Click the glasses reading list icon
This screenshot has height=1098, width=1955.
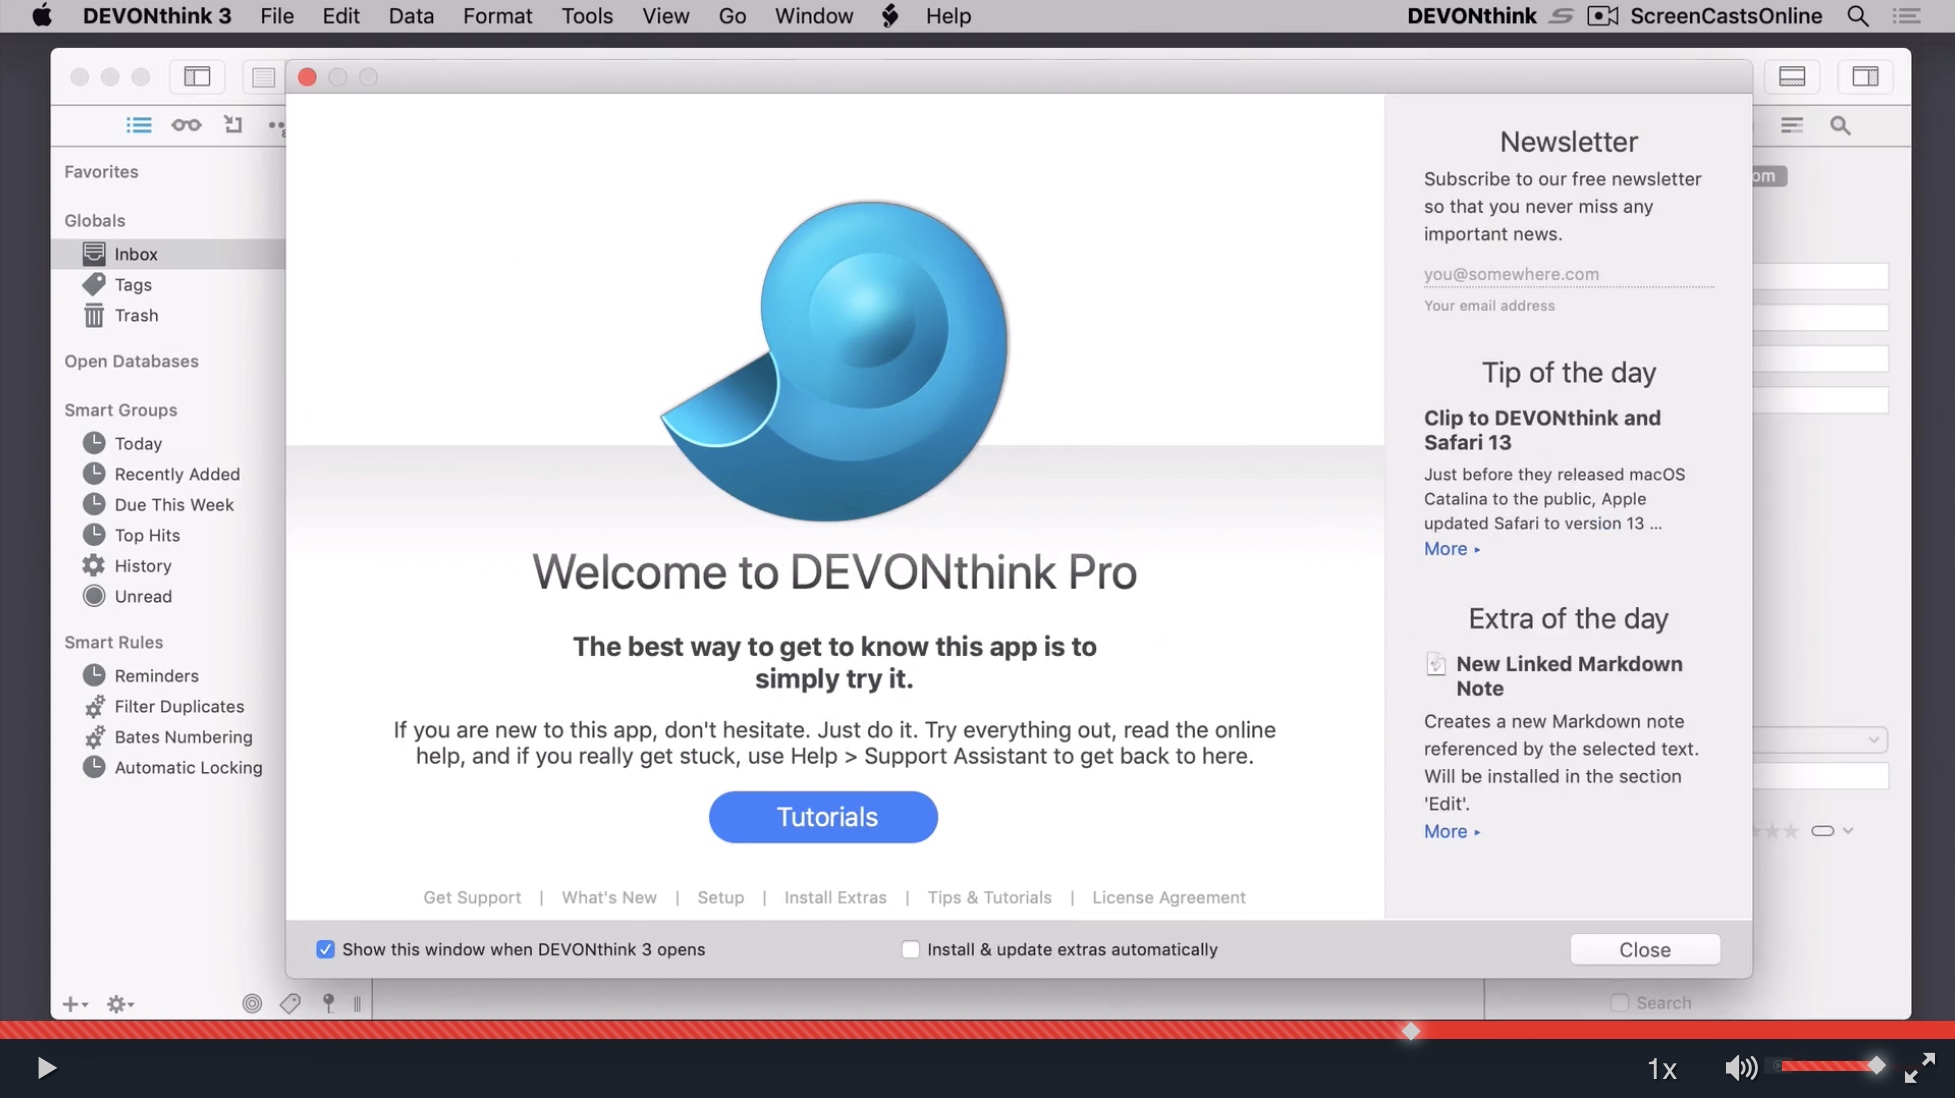click(186, 125)
